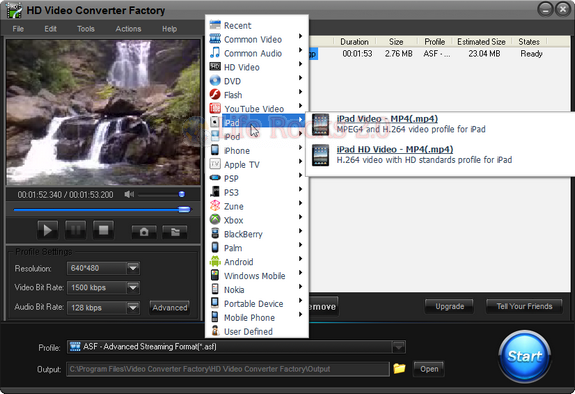The image size is (575, 394).
Task: Adjust the volume slider knob
Action: point(182,194)
